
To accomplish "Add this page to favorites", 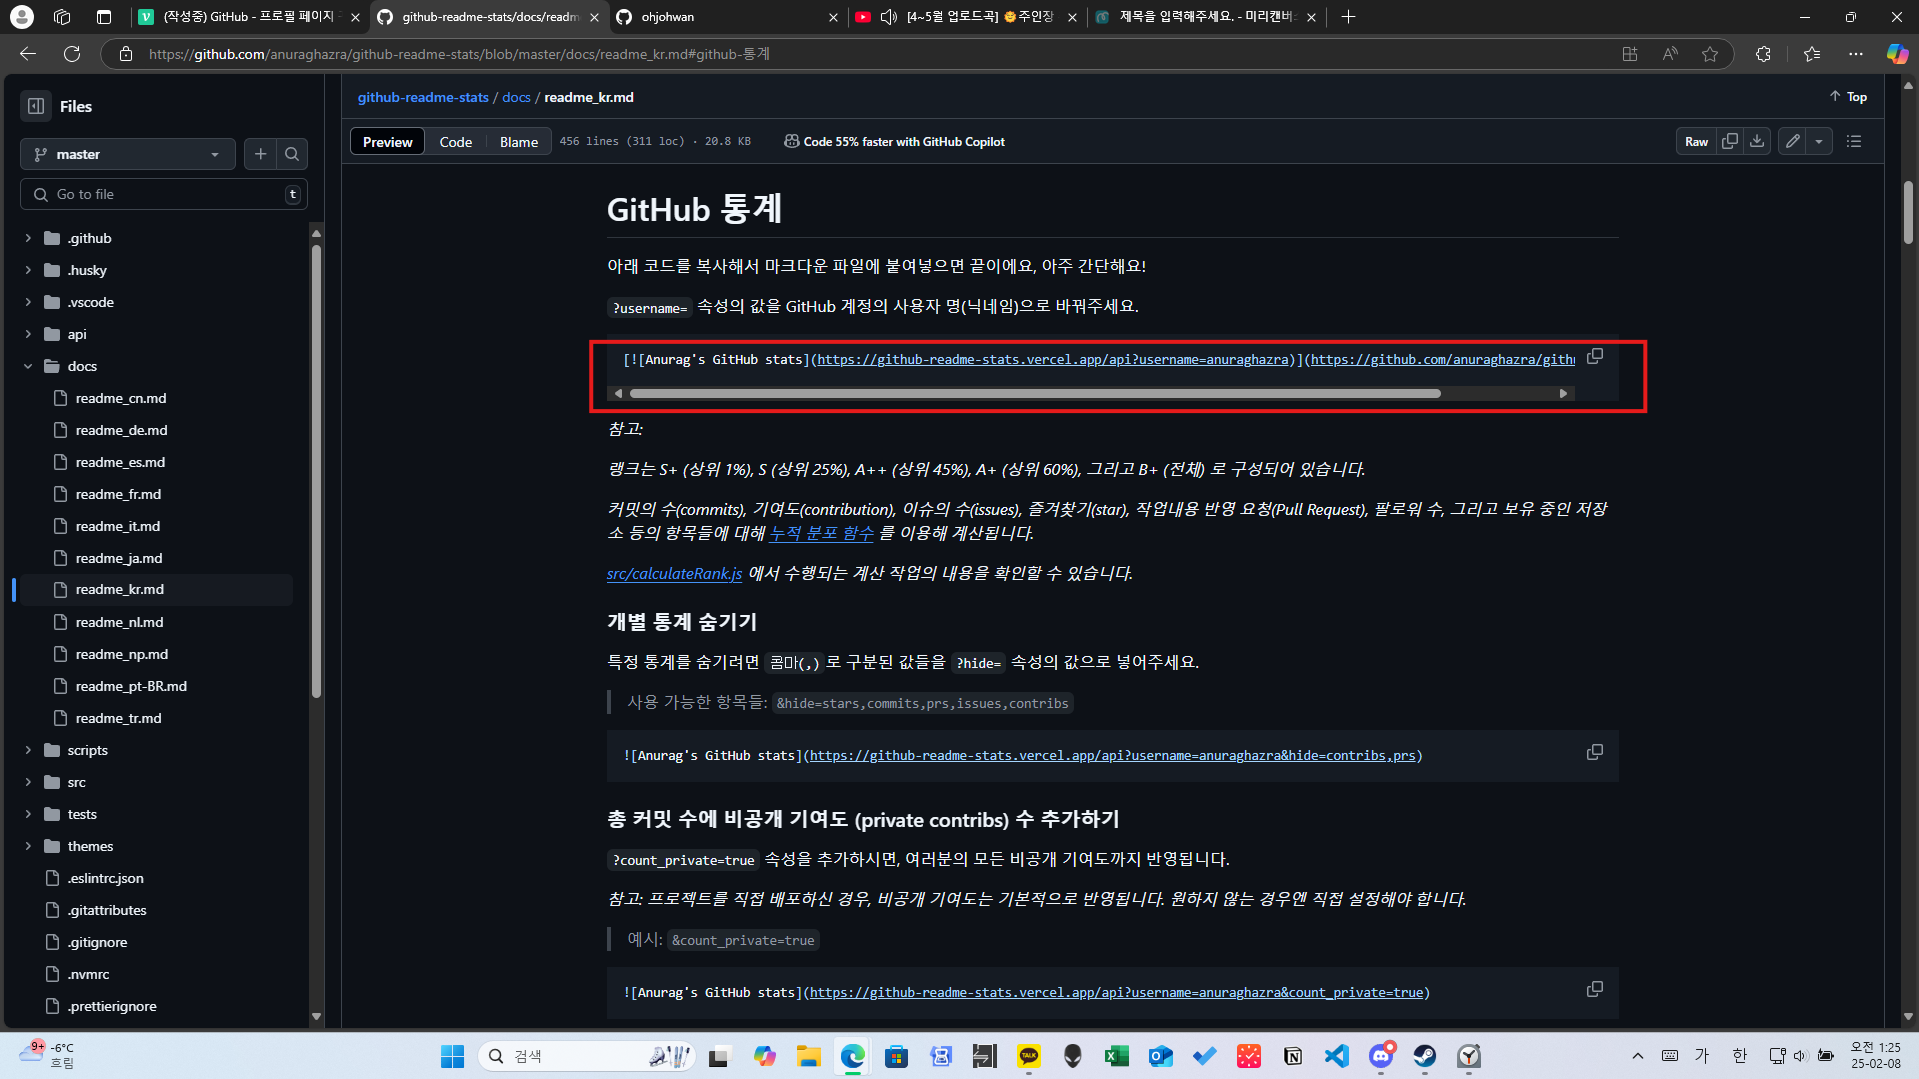I will coord(1710,54).
